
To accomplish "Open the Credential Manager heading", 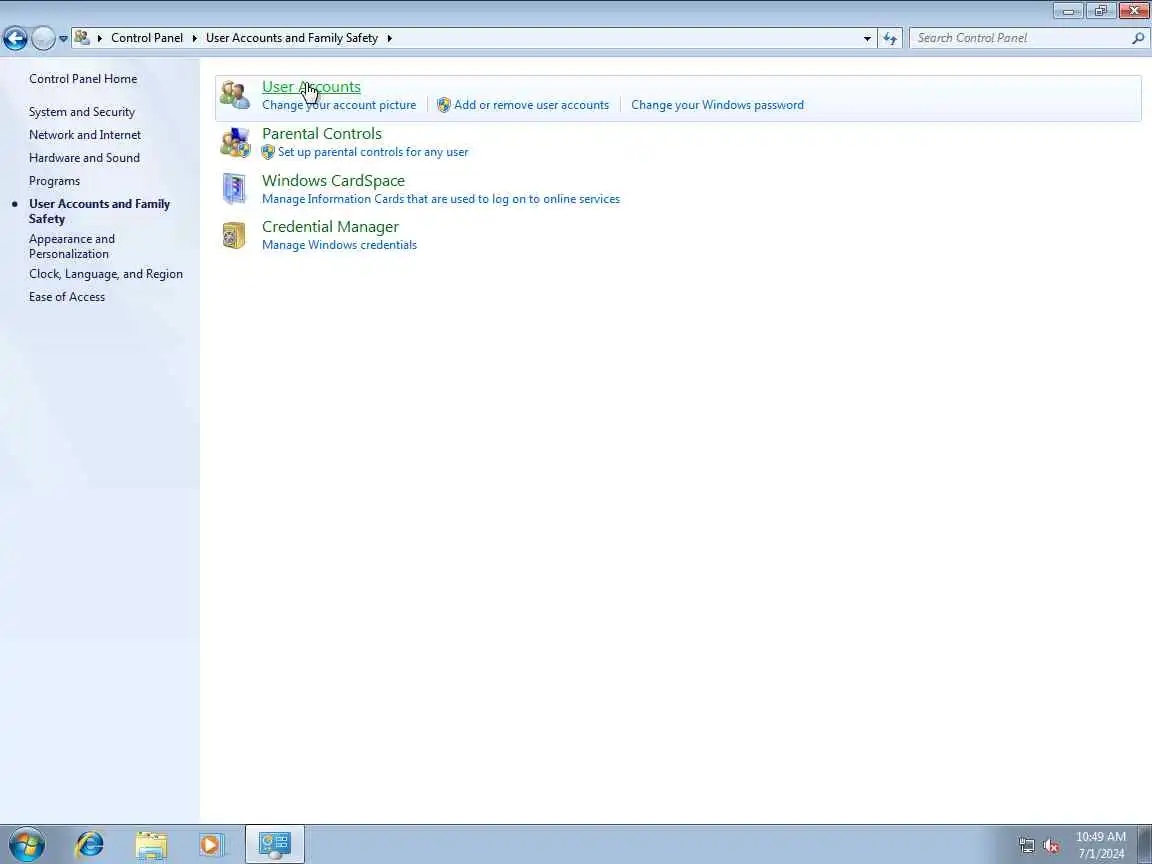I will [331, 227].
